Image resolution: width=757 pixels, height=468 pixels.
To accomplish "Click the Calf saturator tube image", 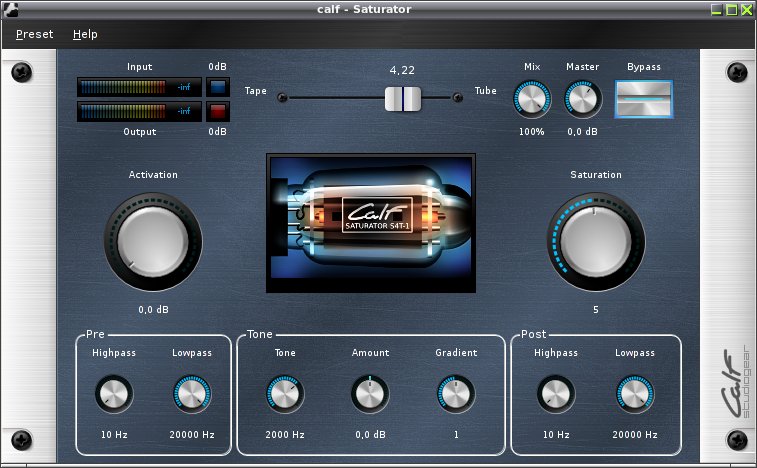I will (x=371, y=223).
